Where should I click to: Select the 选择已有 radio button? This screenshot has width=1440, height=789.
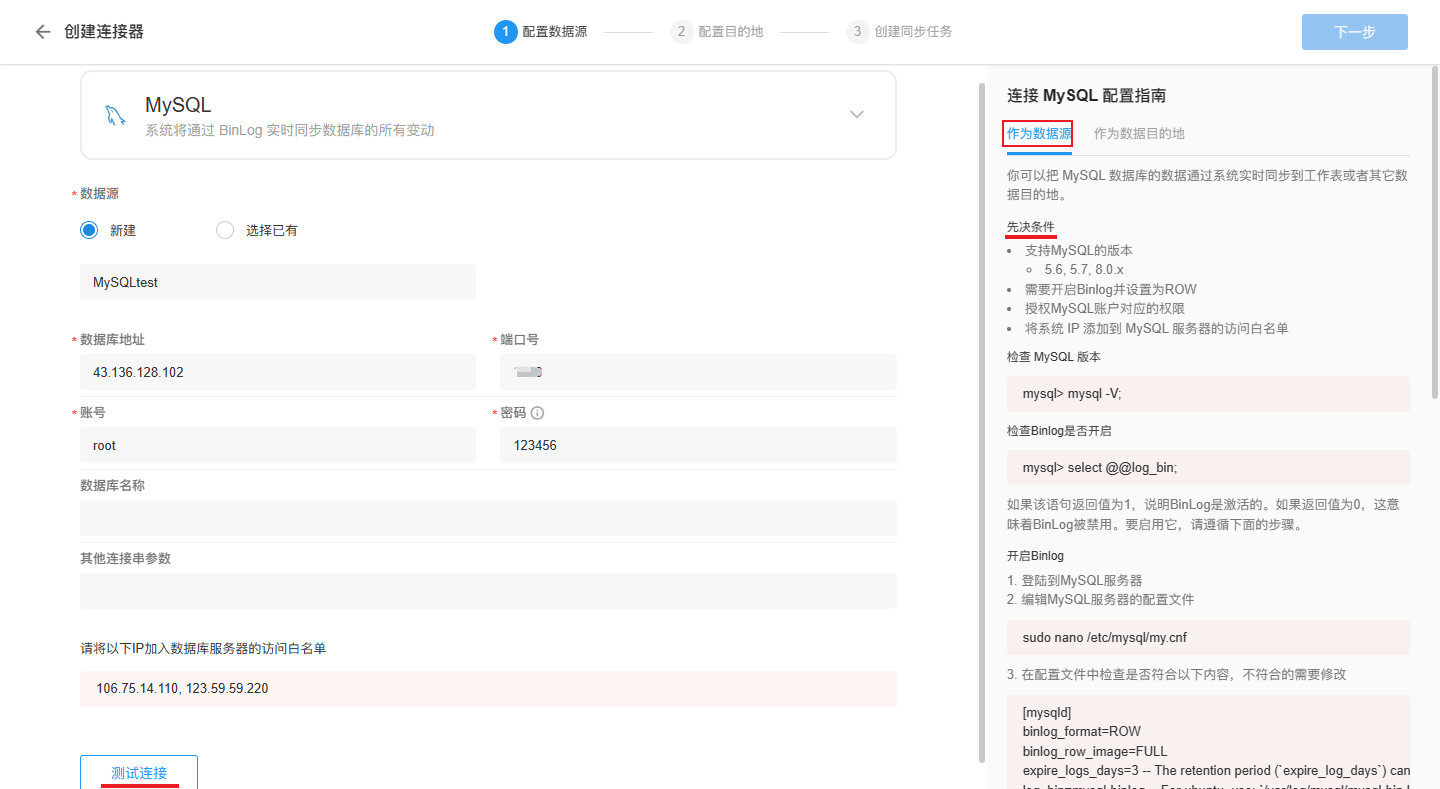pyautogui.click(x=225, y=230)
